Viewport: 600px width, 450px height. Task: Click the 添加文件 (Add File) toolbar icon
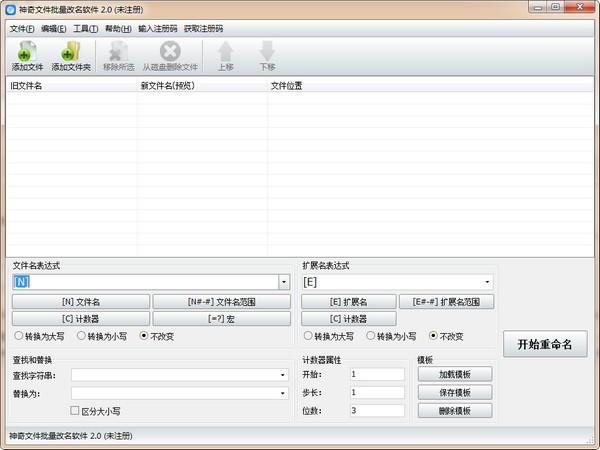click(x=28, y=52)
